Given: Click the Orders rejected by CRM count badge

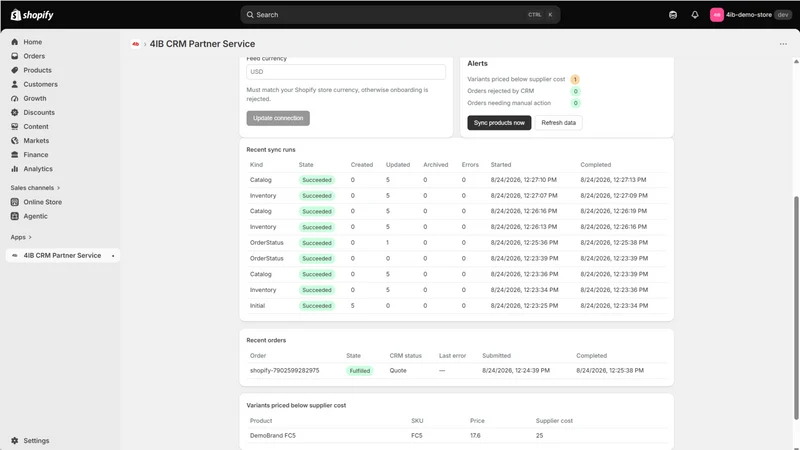Looking at the screenshot, I should tap(576, 91).
